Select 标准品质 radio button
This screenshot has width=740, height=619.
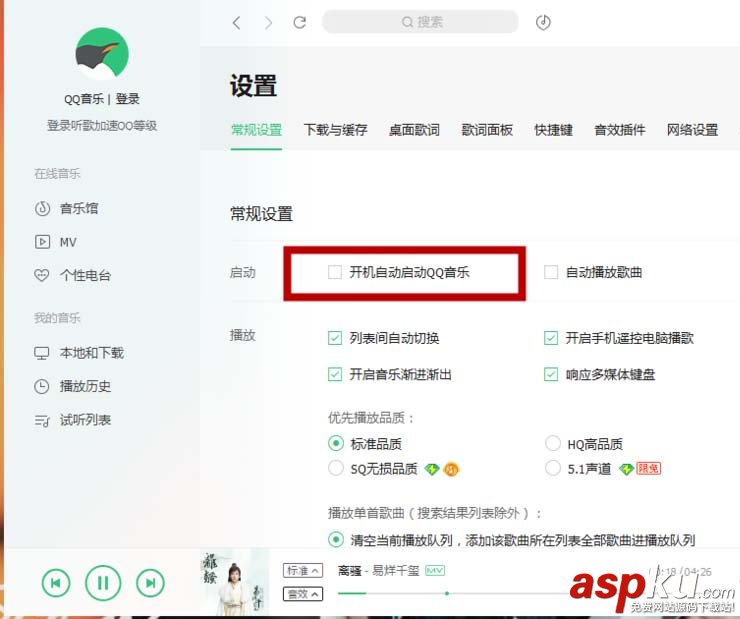coord(336,443)
